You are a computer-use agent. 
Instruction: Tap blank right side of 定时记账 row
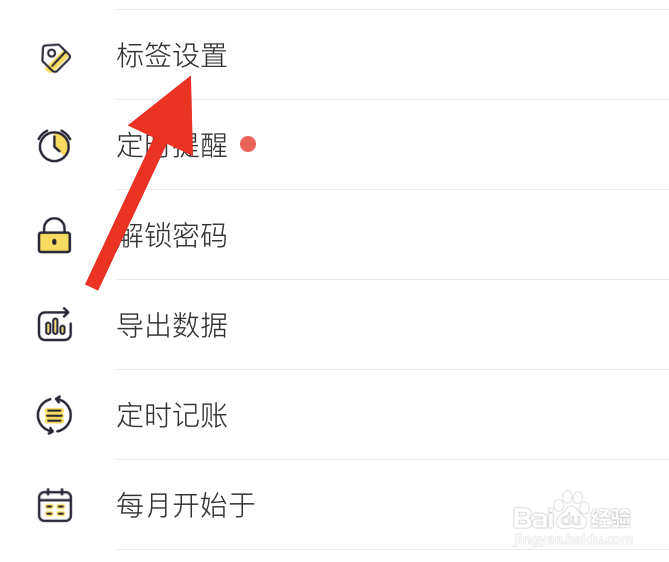448,415
